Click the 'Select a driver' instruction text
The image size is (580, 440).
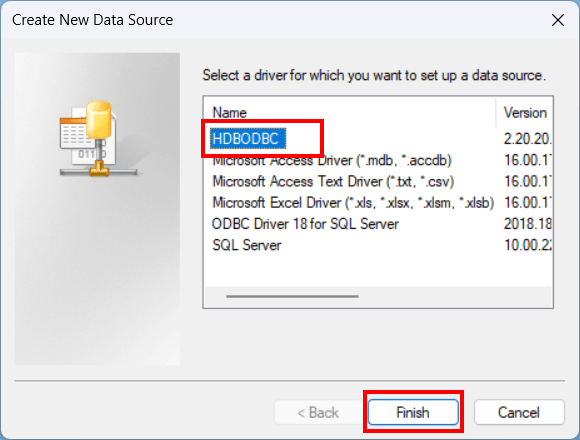tap(374, 75)
